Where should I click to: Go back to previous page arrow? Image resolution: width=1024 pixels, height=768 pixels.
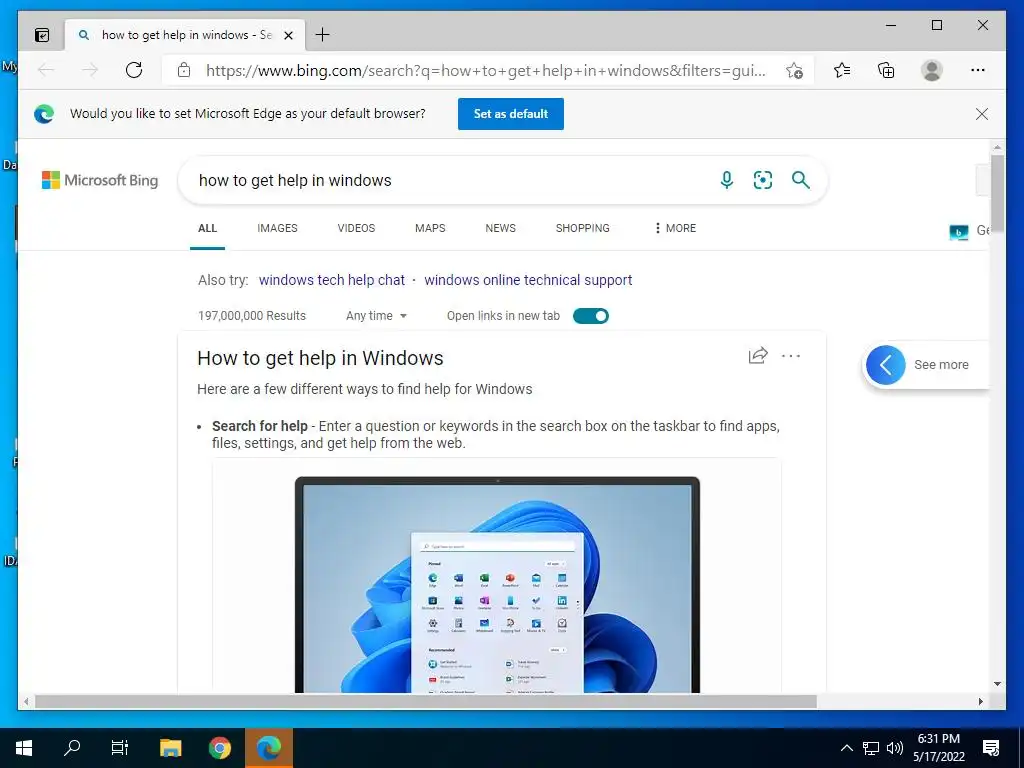(46, 70)
